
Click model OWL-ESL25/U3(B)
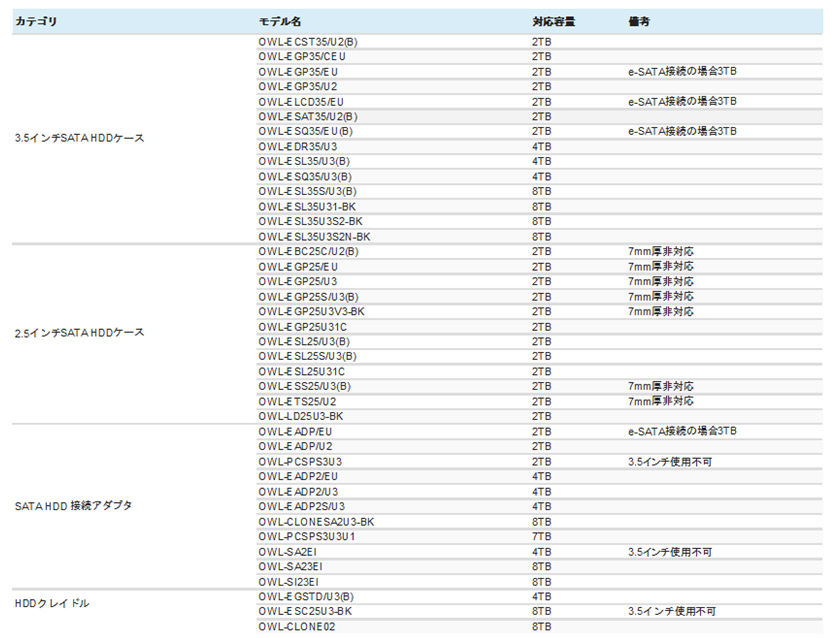[304, 342]
